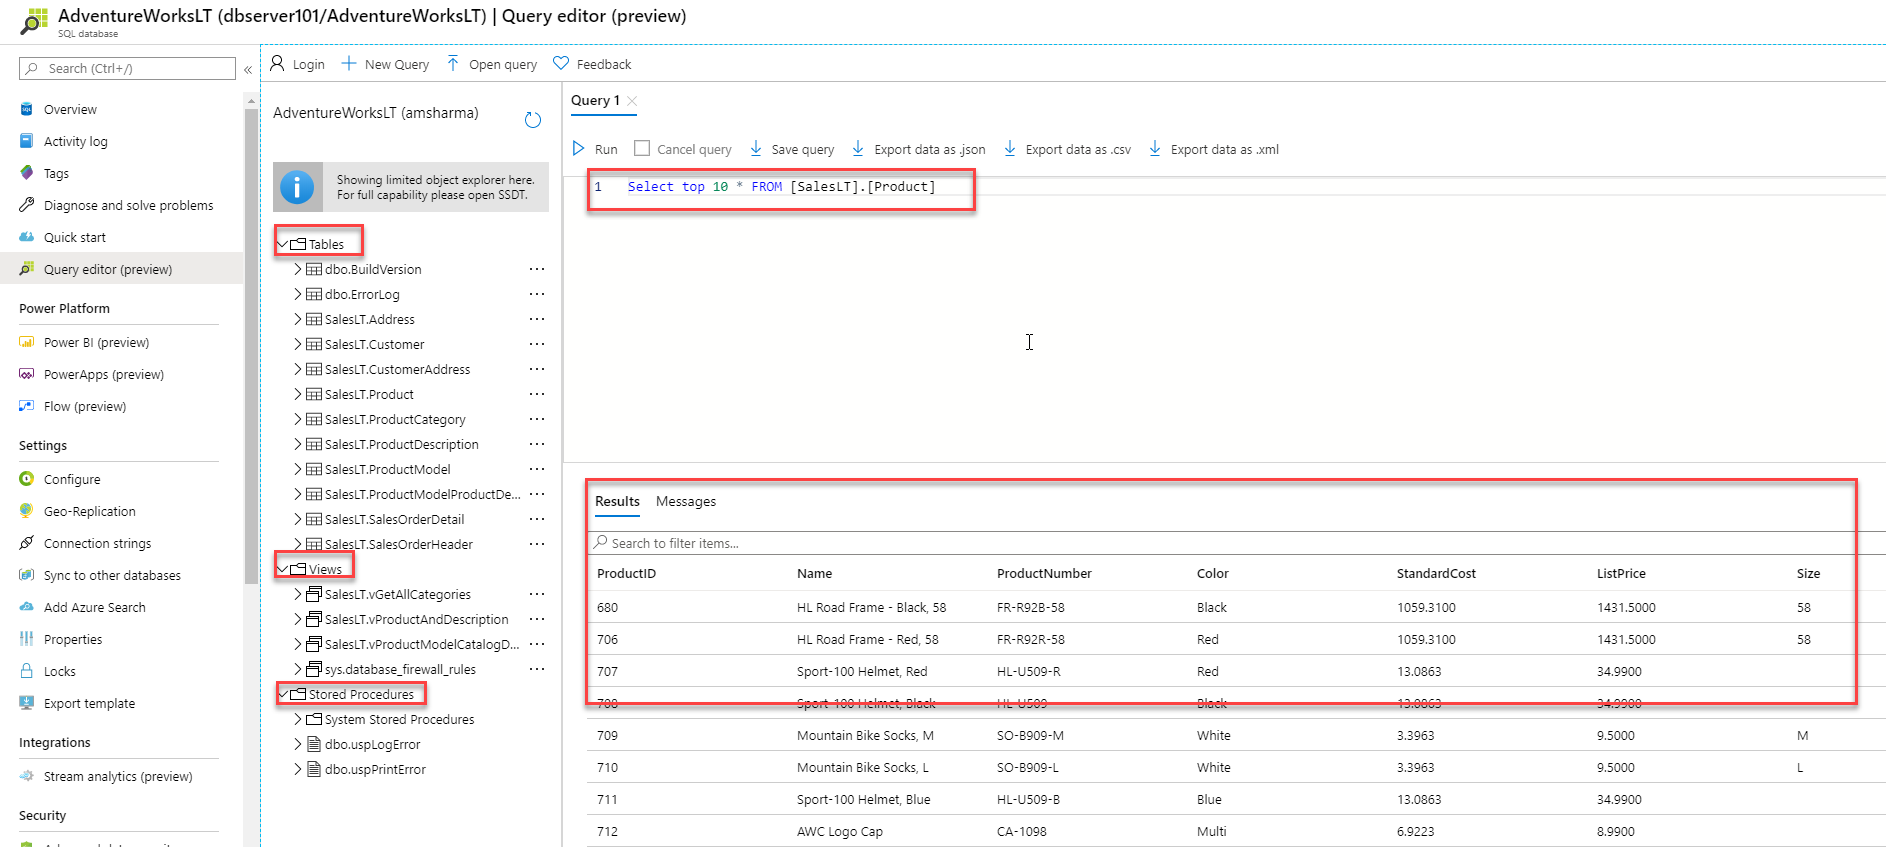
Task: Select SalesLT.SalesOrderDetail table
Action: coord(394,519)
